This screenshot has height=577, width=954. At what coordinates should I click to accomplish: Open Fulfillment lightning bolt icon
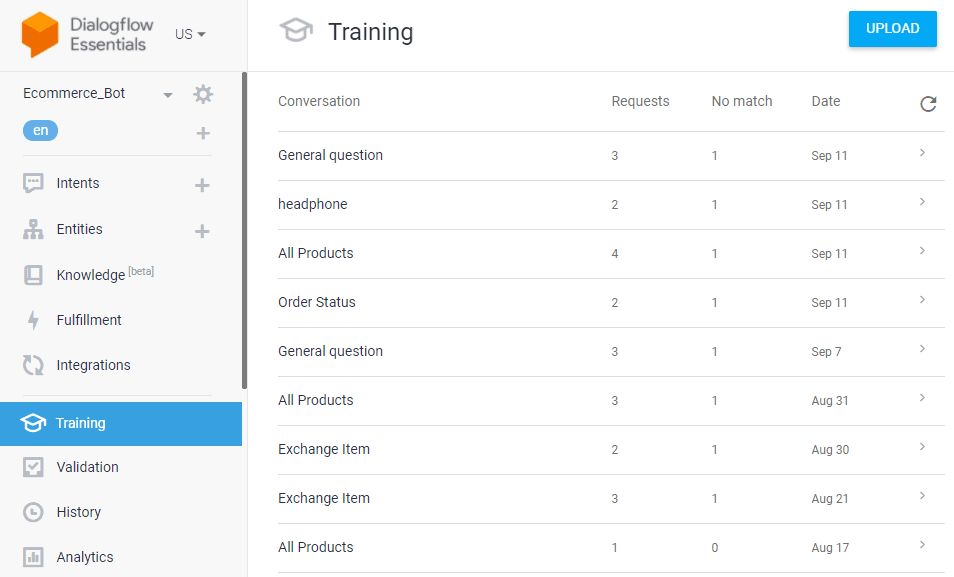click(x=33, y=320)
